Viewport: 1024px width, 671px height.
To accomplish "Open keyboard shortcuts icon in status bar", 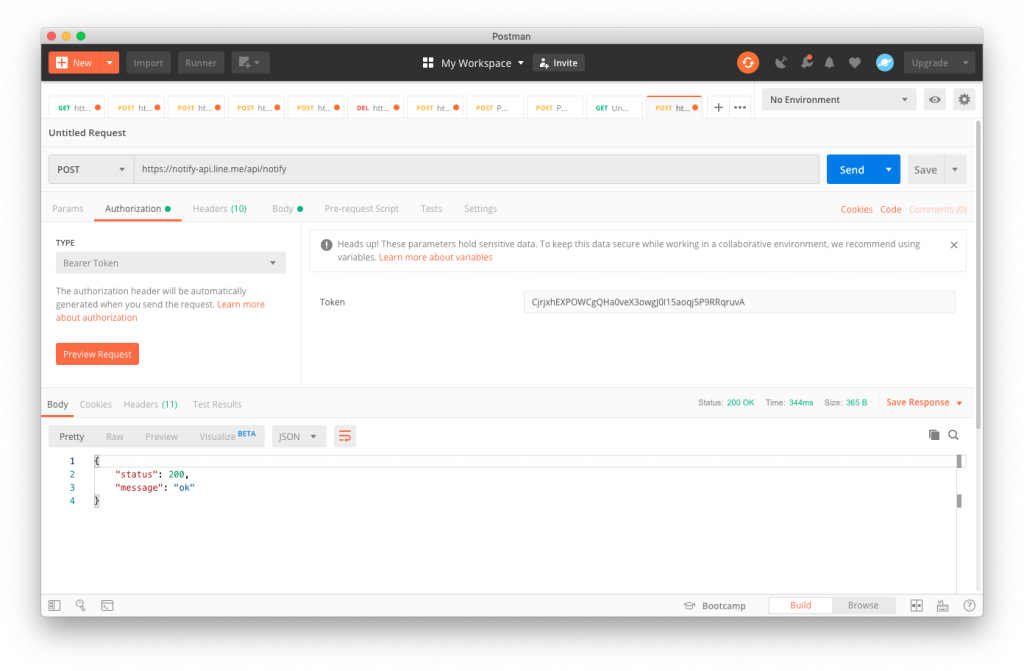I will pyautogui.click(x=942, y=606).
